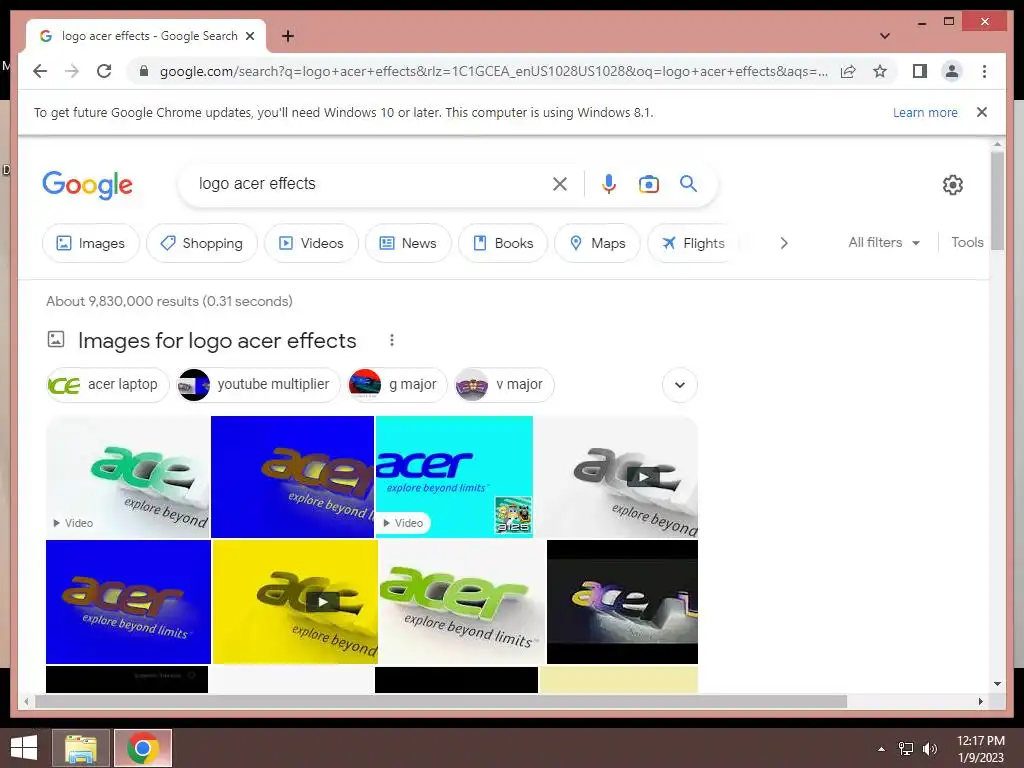Clear the search box with X

coord(560,184)
